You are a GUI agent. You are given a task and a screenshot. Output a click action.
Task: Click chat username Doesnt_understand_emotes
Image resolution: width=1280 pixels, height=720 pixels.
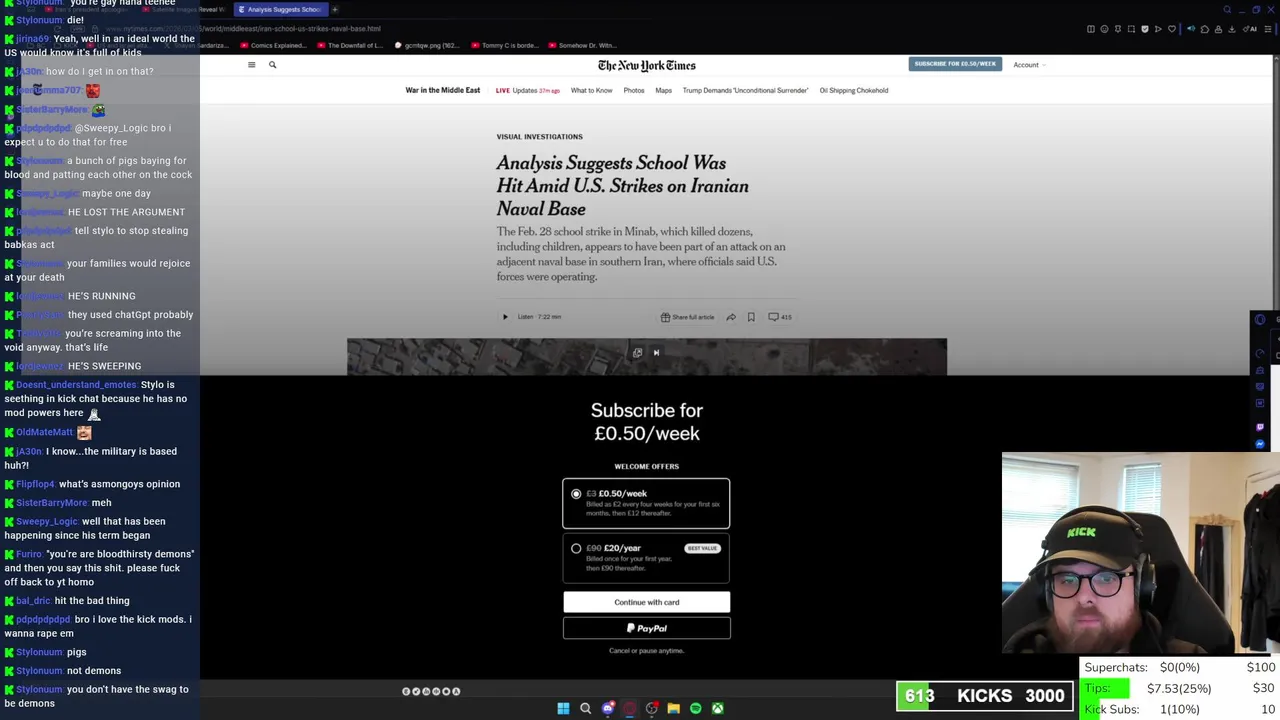[76, 385]
